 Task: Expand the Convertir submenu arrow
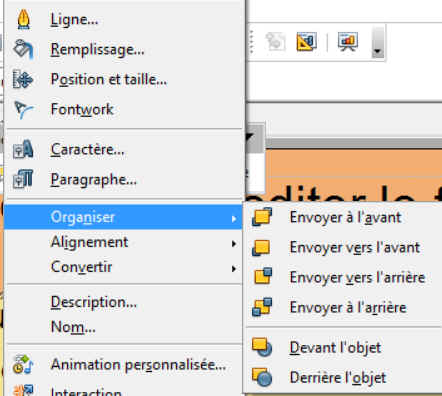(x=234, y=269)
